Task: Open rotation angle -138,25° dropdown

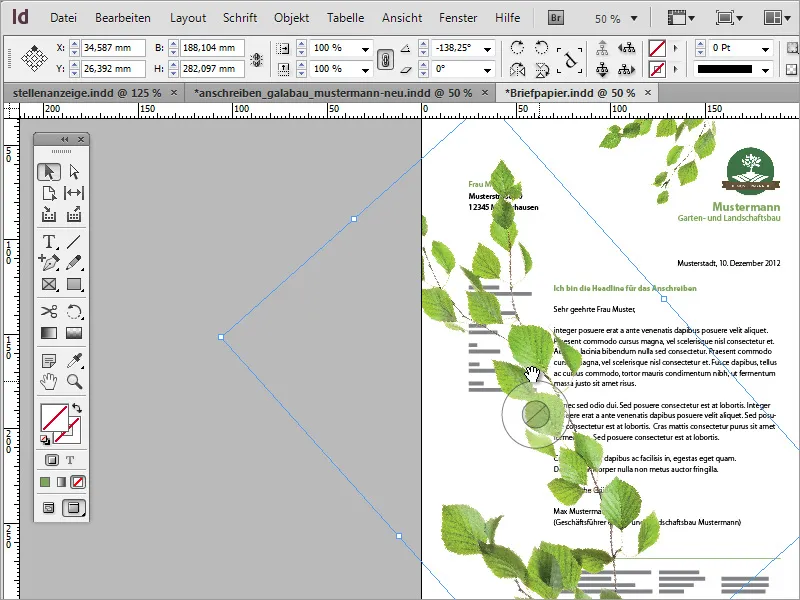Action: (488, 49)
